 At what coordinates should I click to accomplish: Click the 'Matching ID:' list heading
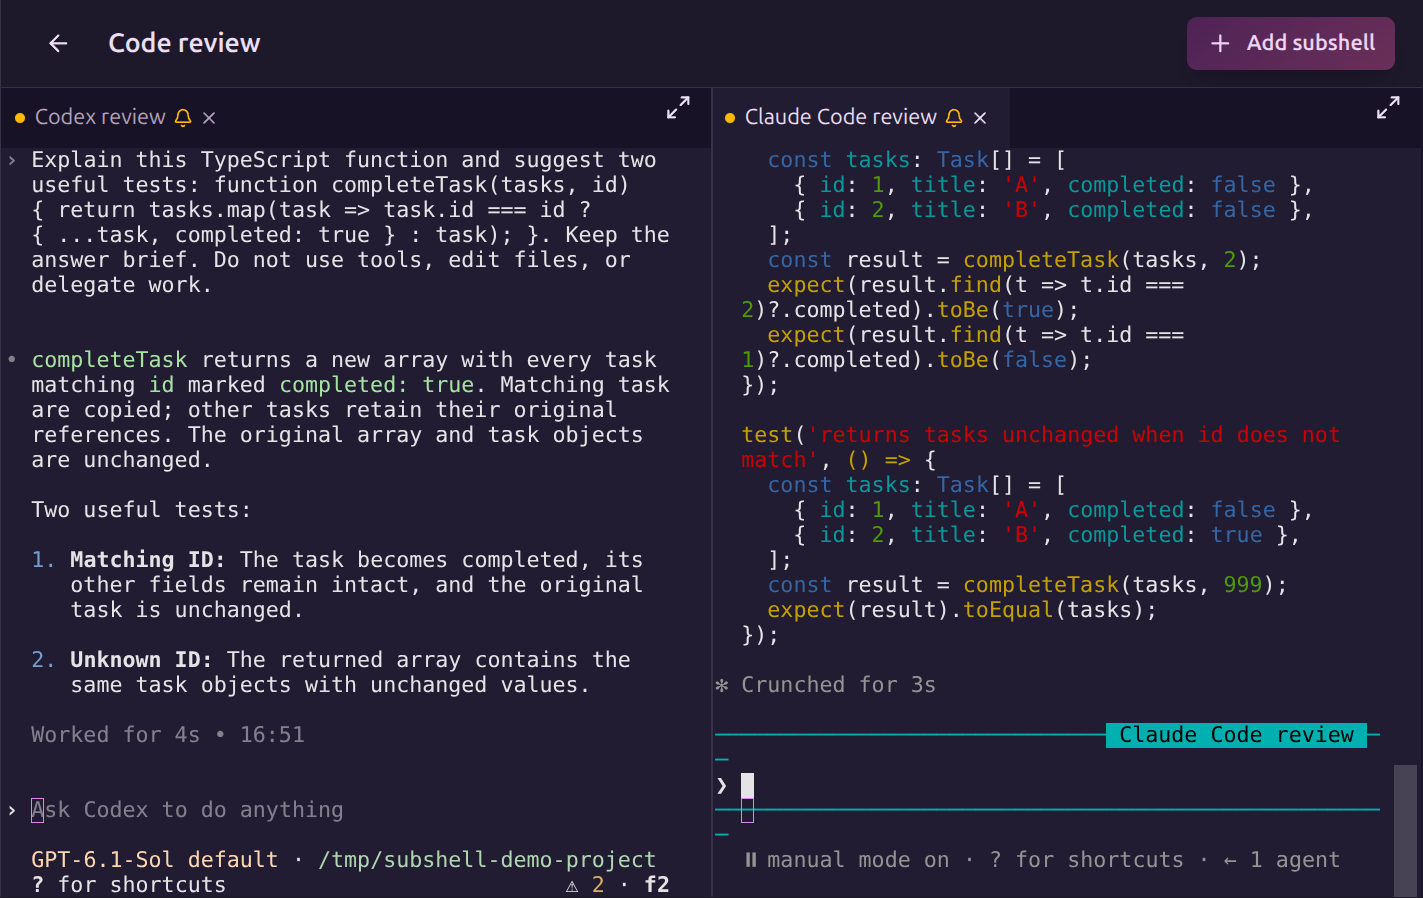click(148, 560)
